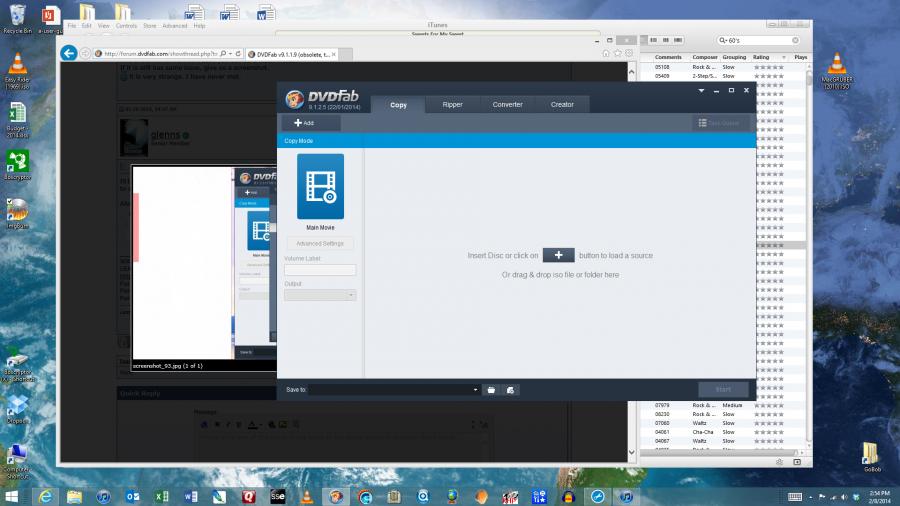Screen dimensions: 900x506
Task: Open the on-screen keyboard tray icon
Action: coord(795,497)
